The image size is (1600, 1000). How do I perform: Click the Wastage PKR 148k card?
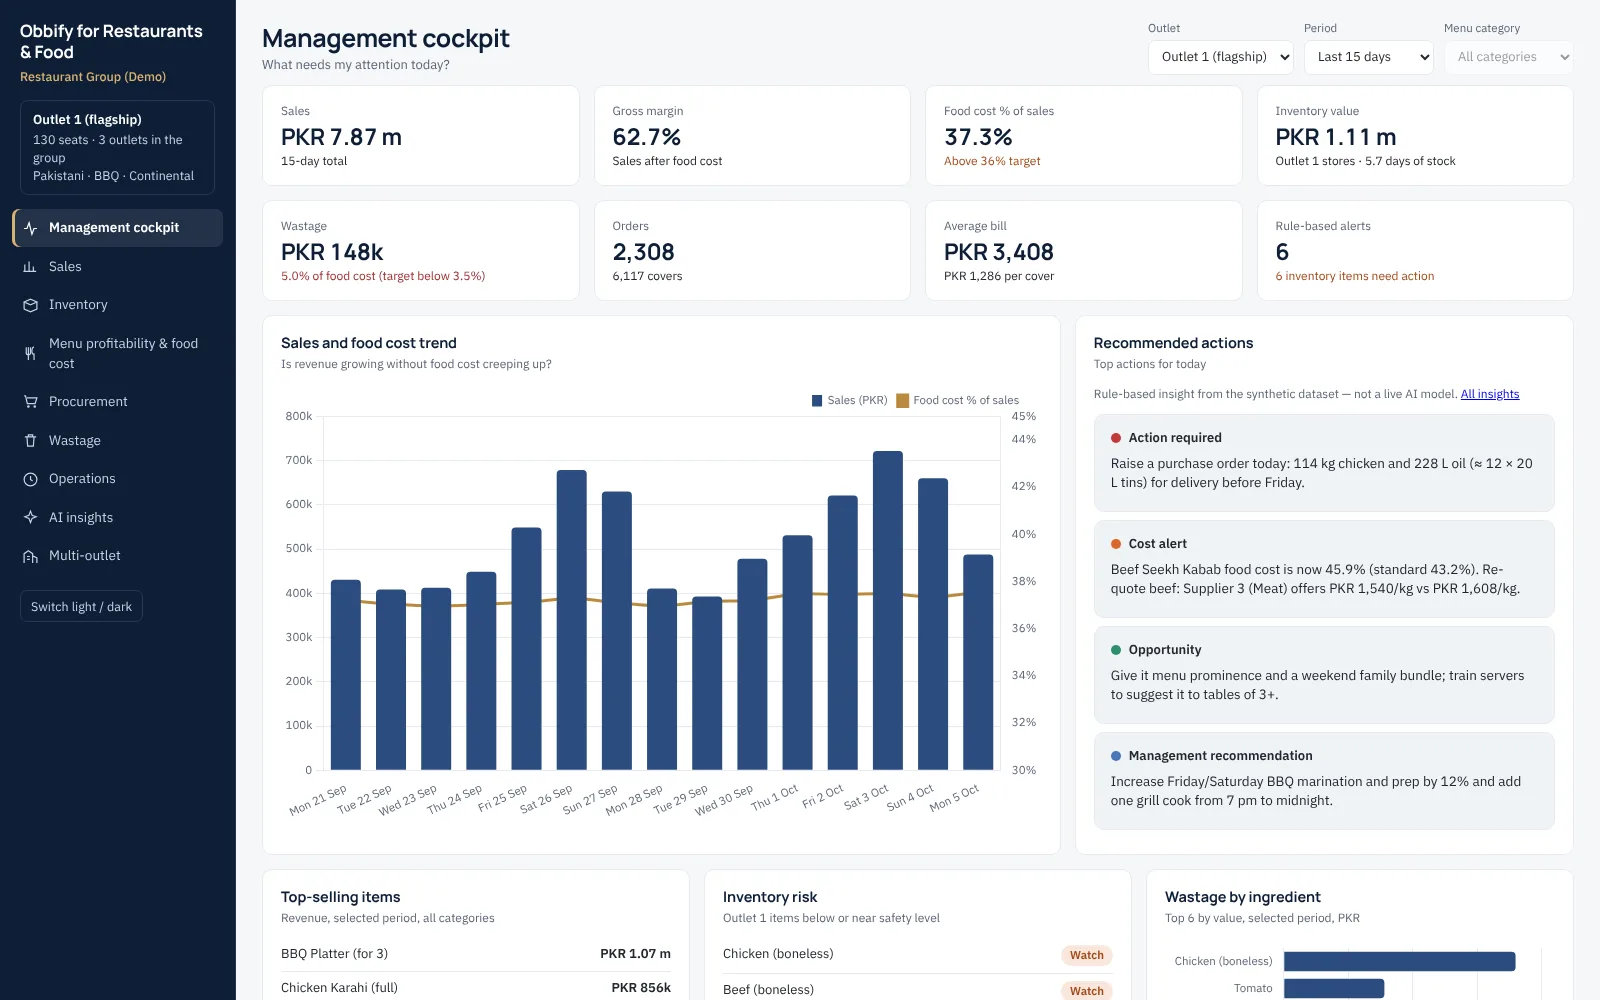coord(421,251)
